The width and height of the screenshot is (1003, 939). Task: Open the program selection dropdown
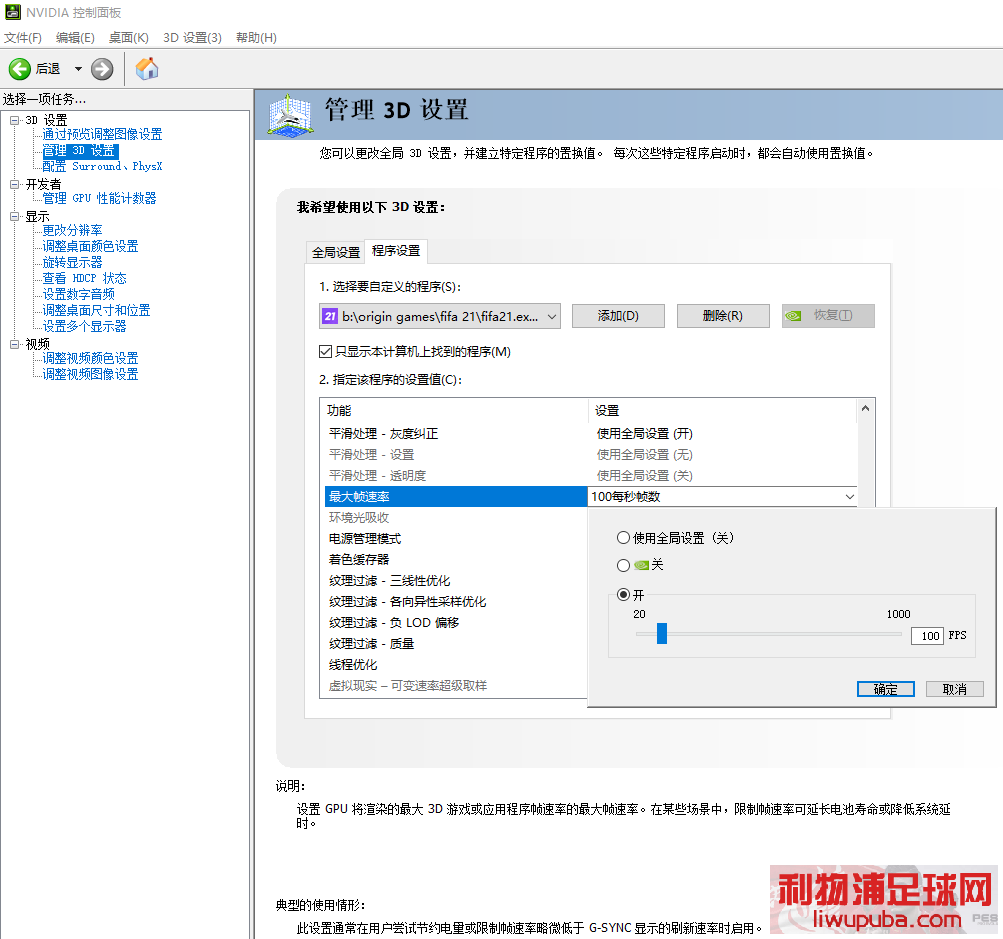439,316
